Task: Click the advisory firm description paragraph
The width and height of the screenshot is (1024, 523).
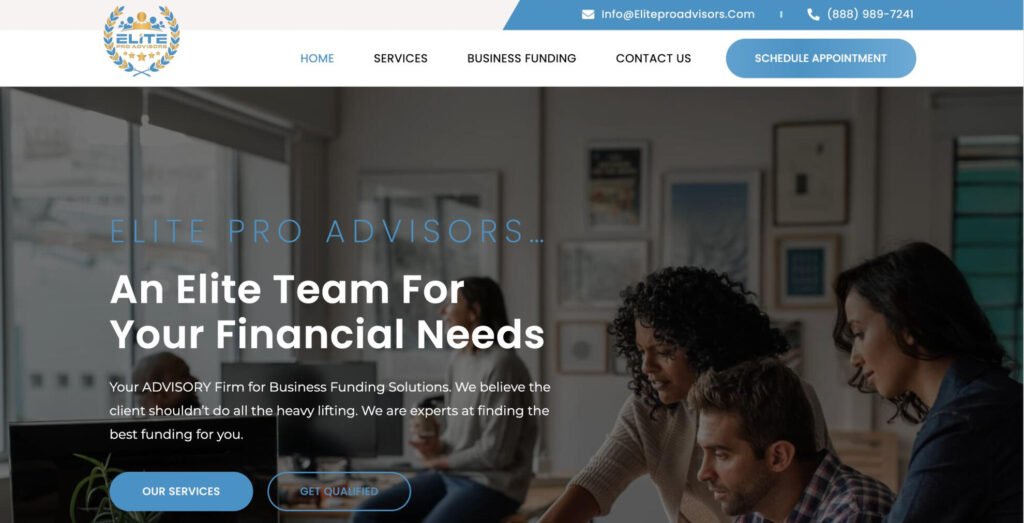Action: 330,411
